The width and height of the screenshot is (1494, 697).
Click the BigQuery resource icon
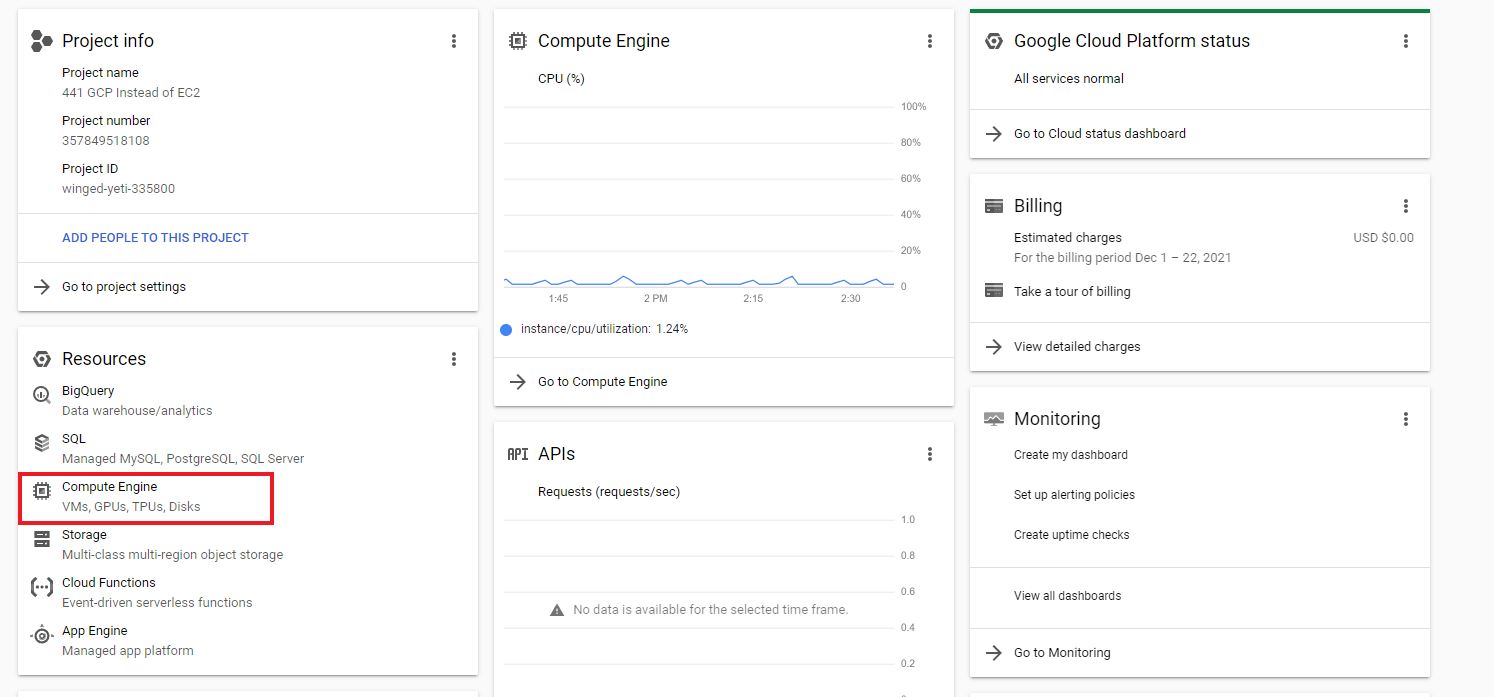41,394
